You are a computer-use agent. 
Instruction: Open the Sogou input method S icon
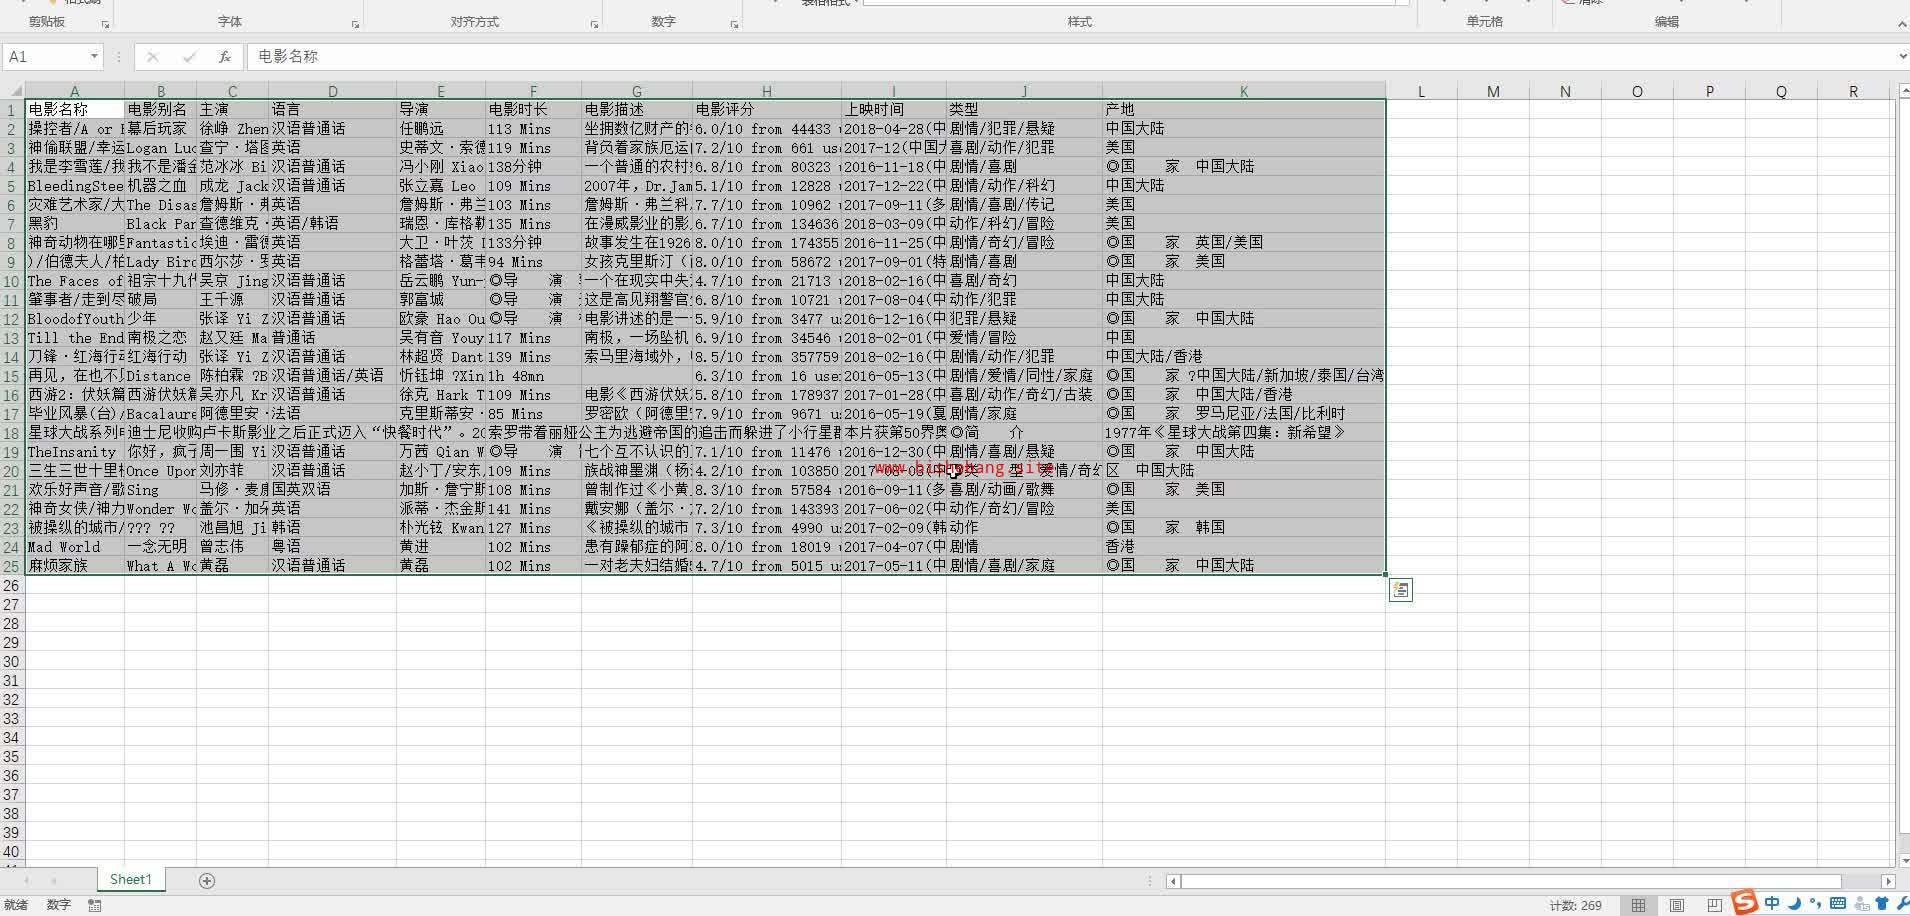(1745, 902)
